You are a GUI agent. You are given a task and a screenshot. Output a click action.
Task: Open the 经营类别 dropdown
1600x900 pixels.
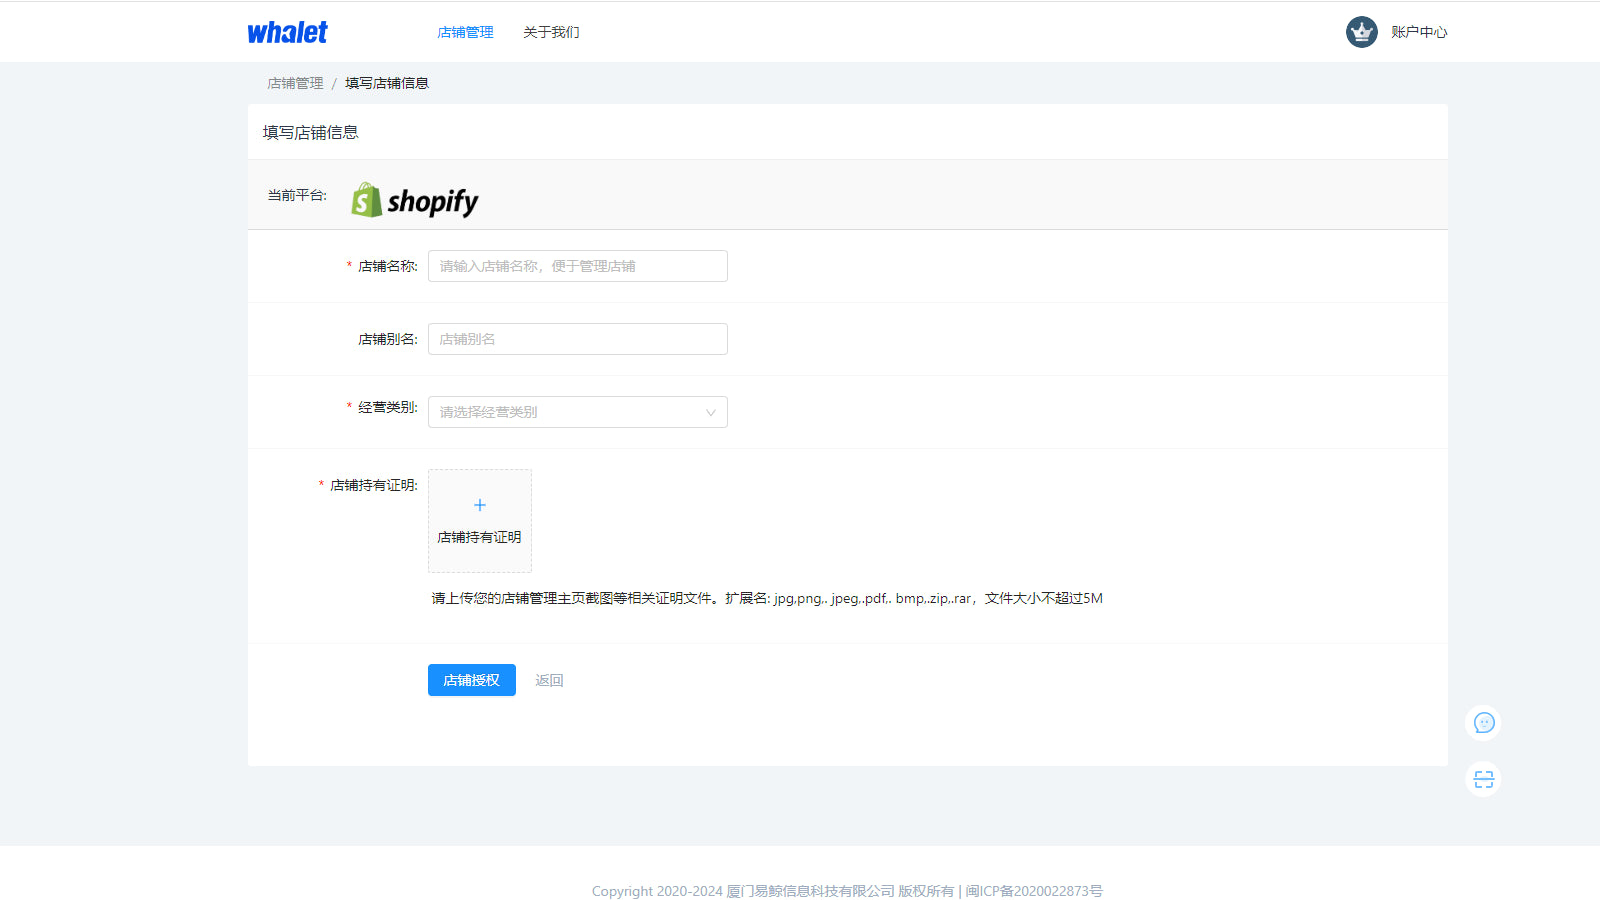point(578,412)
